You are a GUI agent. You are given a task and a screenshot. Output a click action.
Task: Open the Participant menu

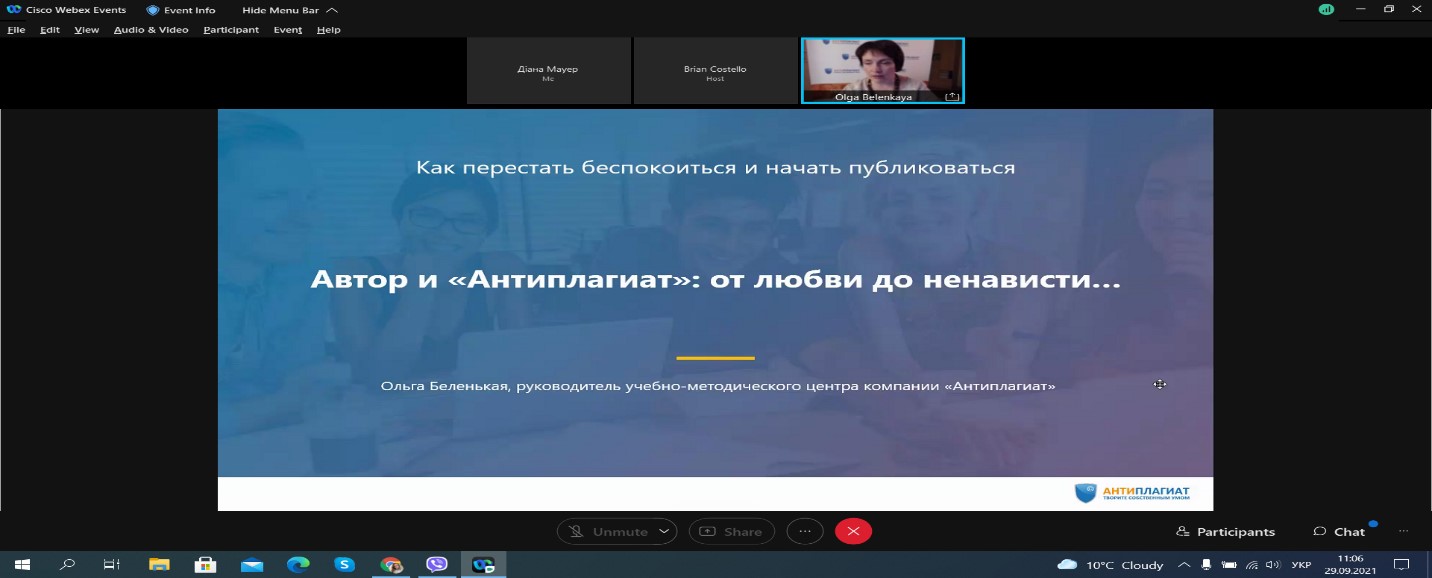click(x=231, y=30)
